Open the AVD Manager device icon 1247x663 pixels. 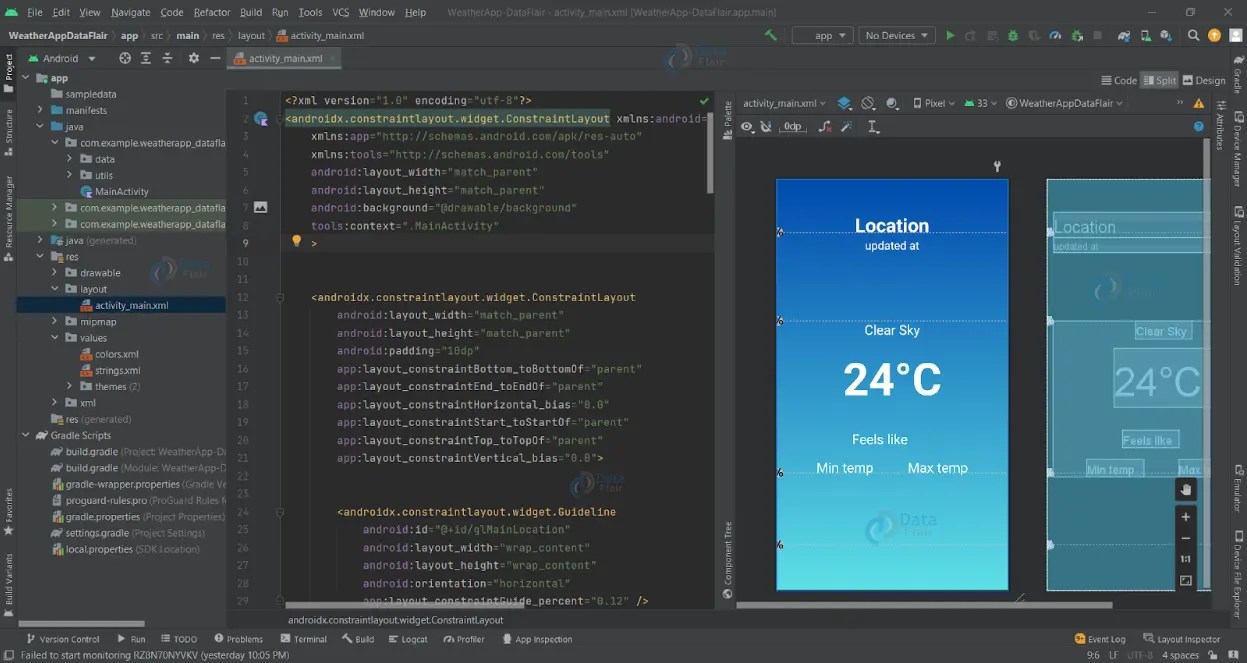pyautogui.click(x=1147, y=35)
